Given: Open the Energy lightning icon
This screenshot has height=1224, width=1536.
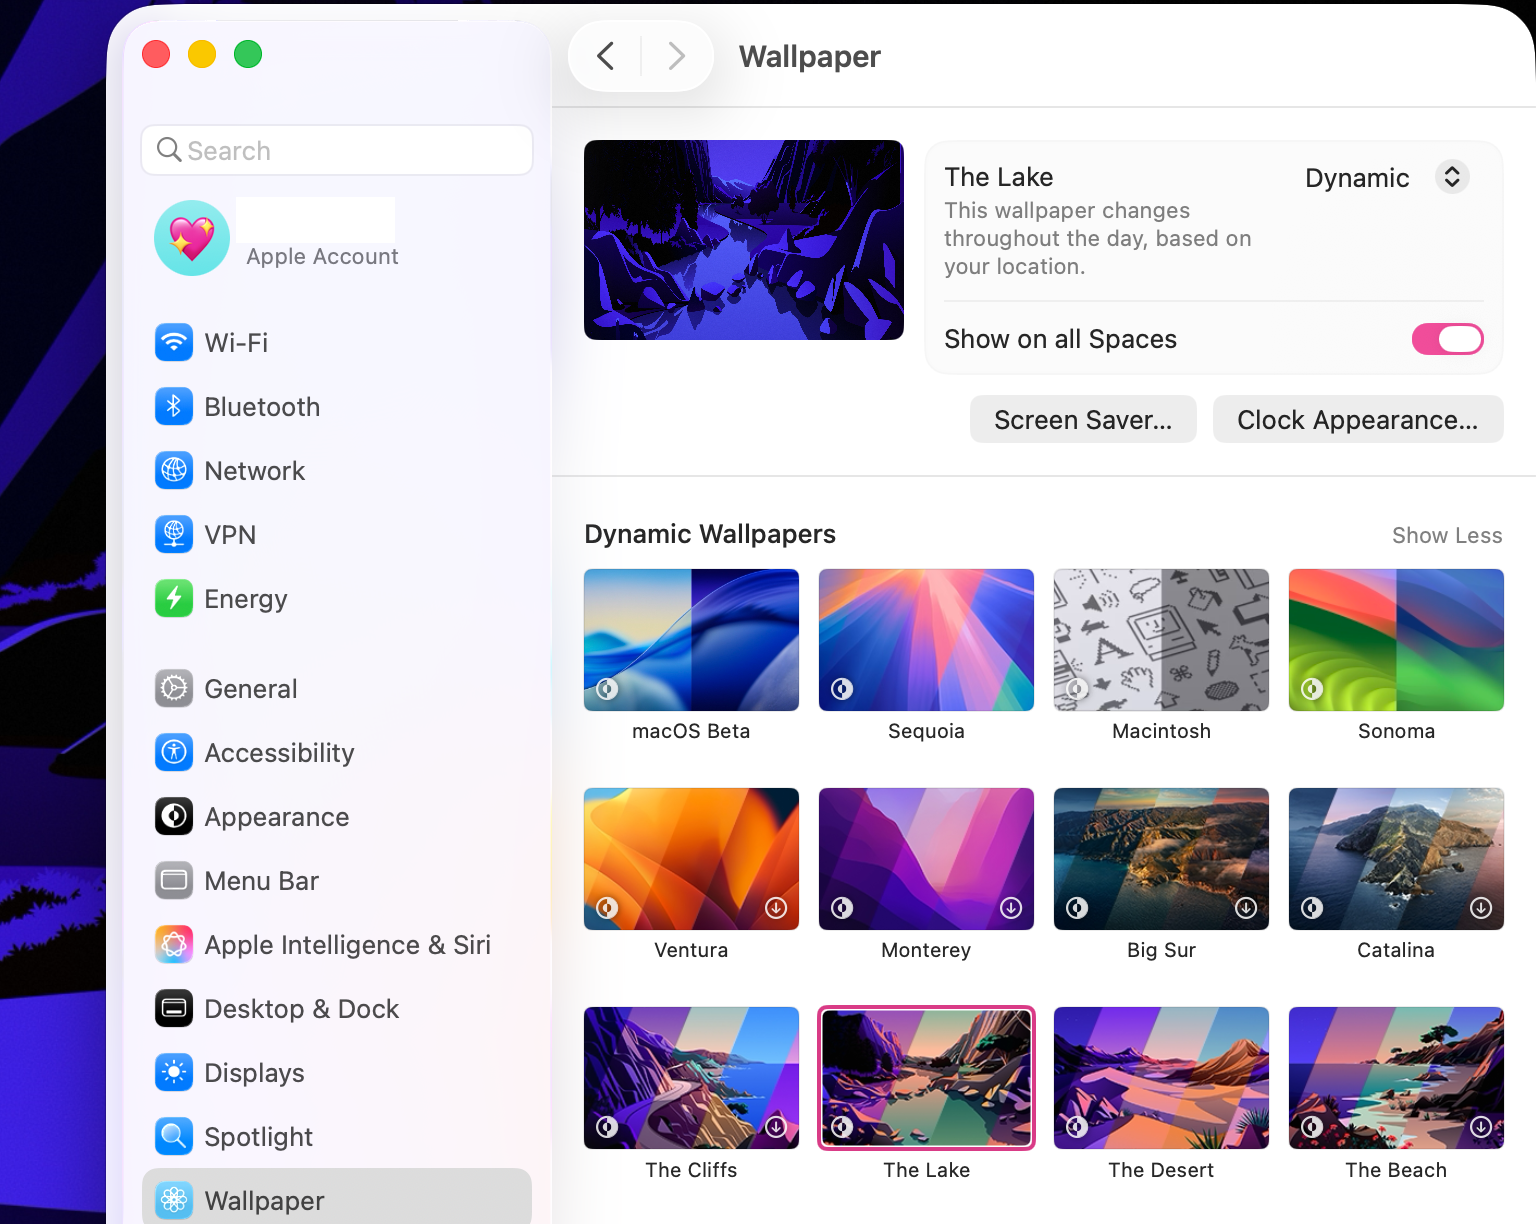Looking at the screenshot, I should 174,599.
